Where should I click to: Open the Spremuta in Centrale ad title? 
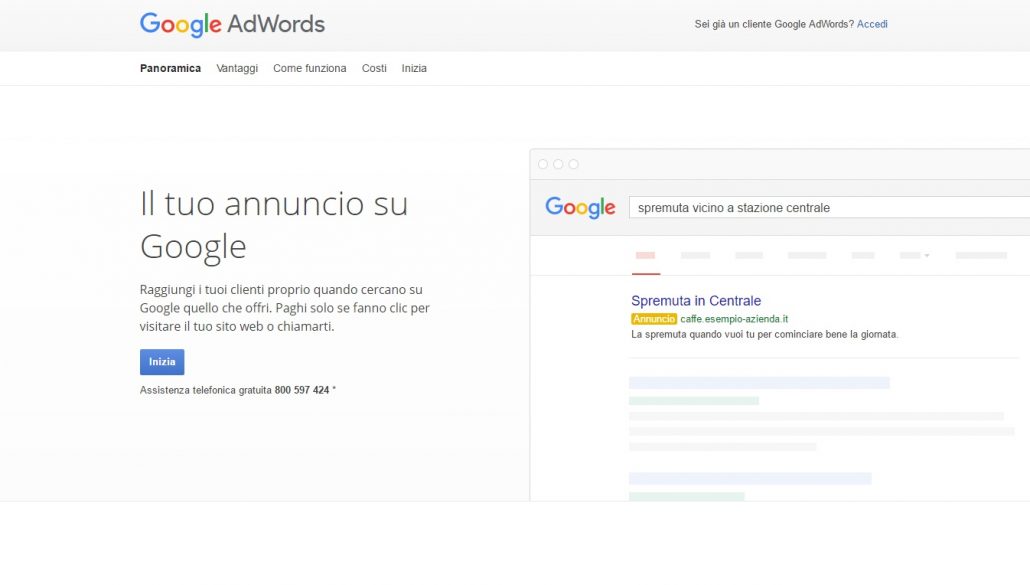696,301
